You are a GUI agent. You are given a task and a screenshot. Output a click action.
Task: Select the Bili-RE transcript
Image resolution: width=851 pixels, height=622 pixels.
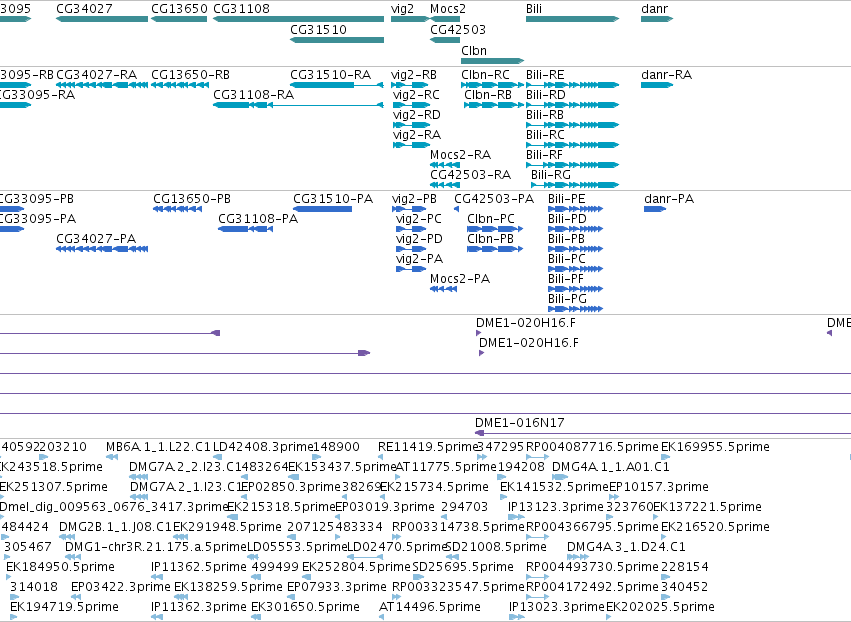(573, 85)
